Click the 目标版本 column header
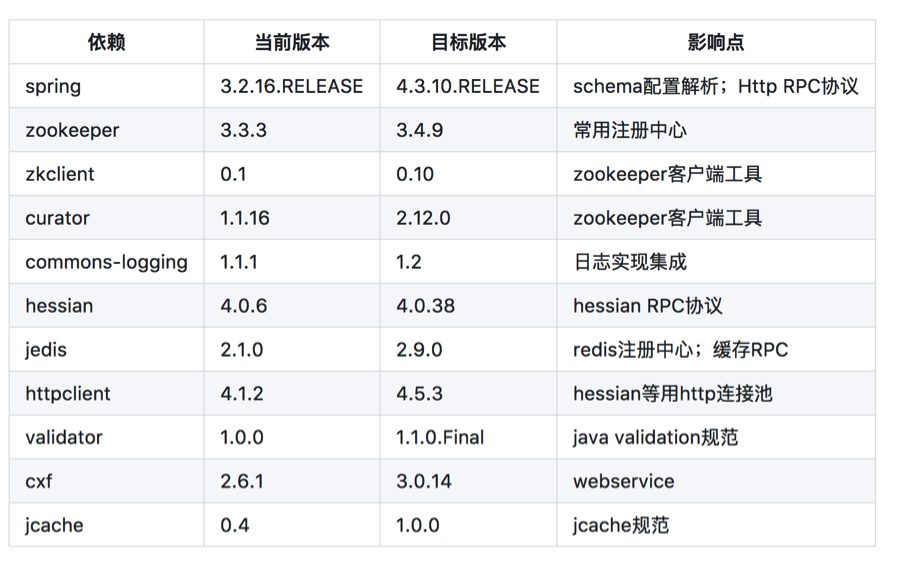Image resolution: width=900 pixels, height=561 pixels. (468, 42)
